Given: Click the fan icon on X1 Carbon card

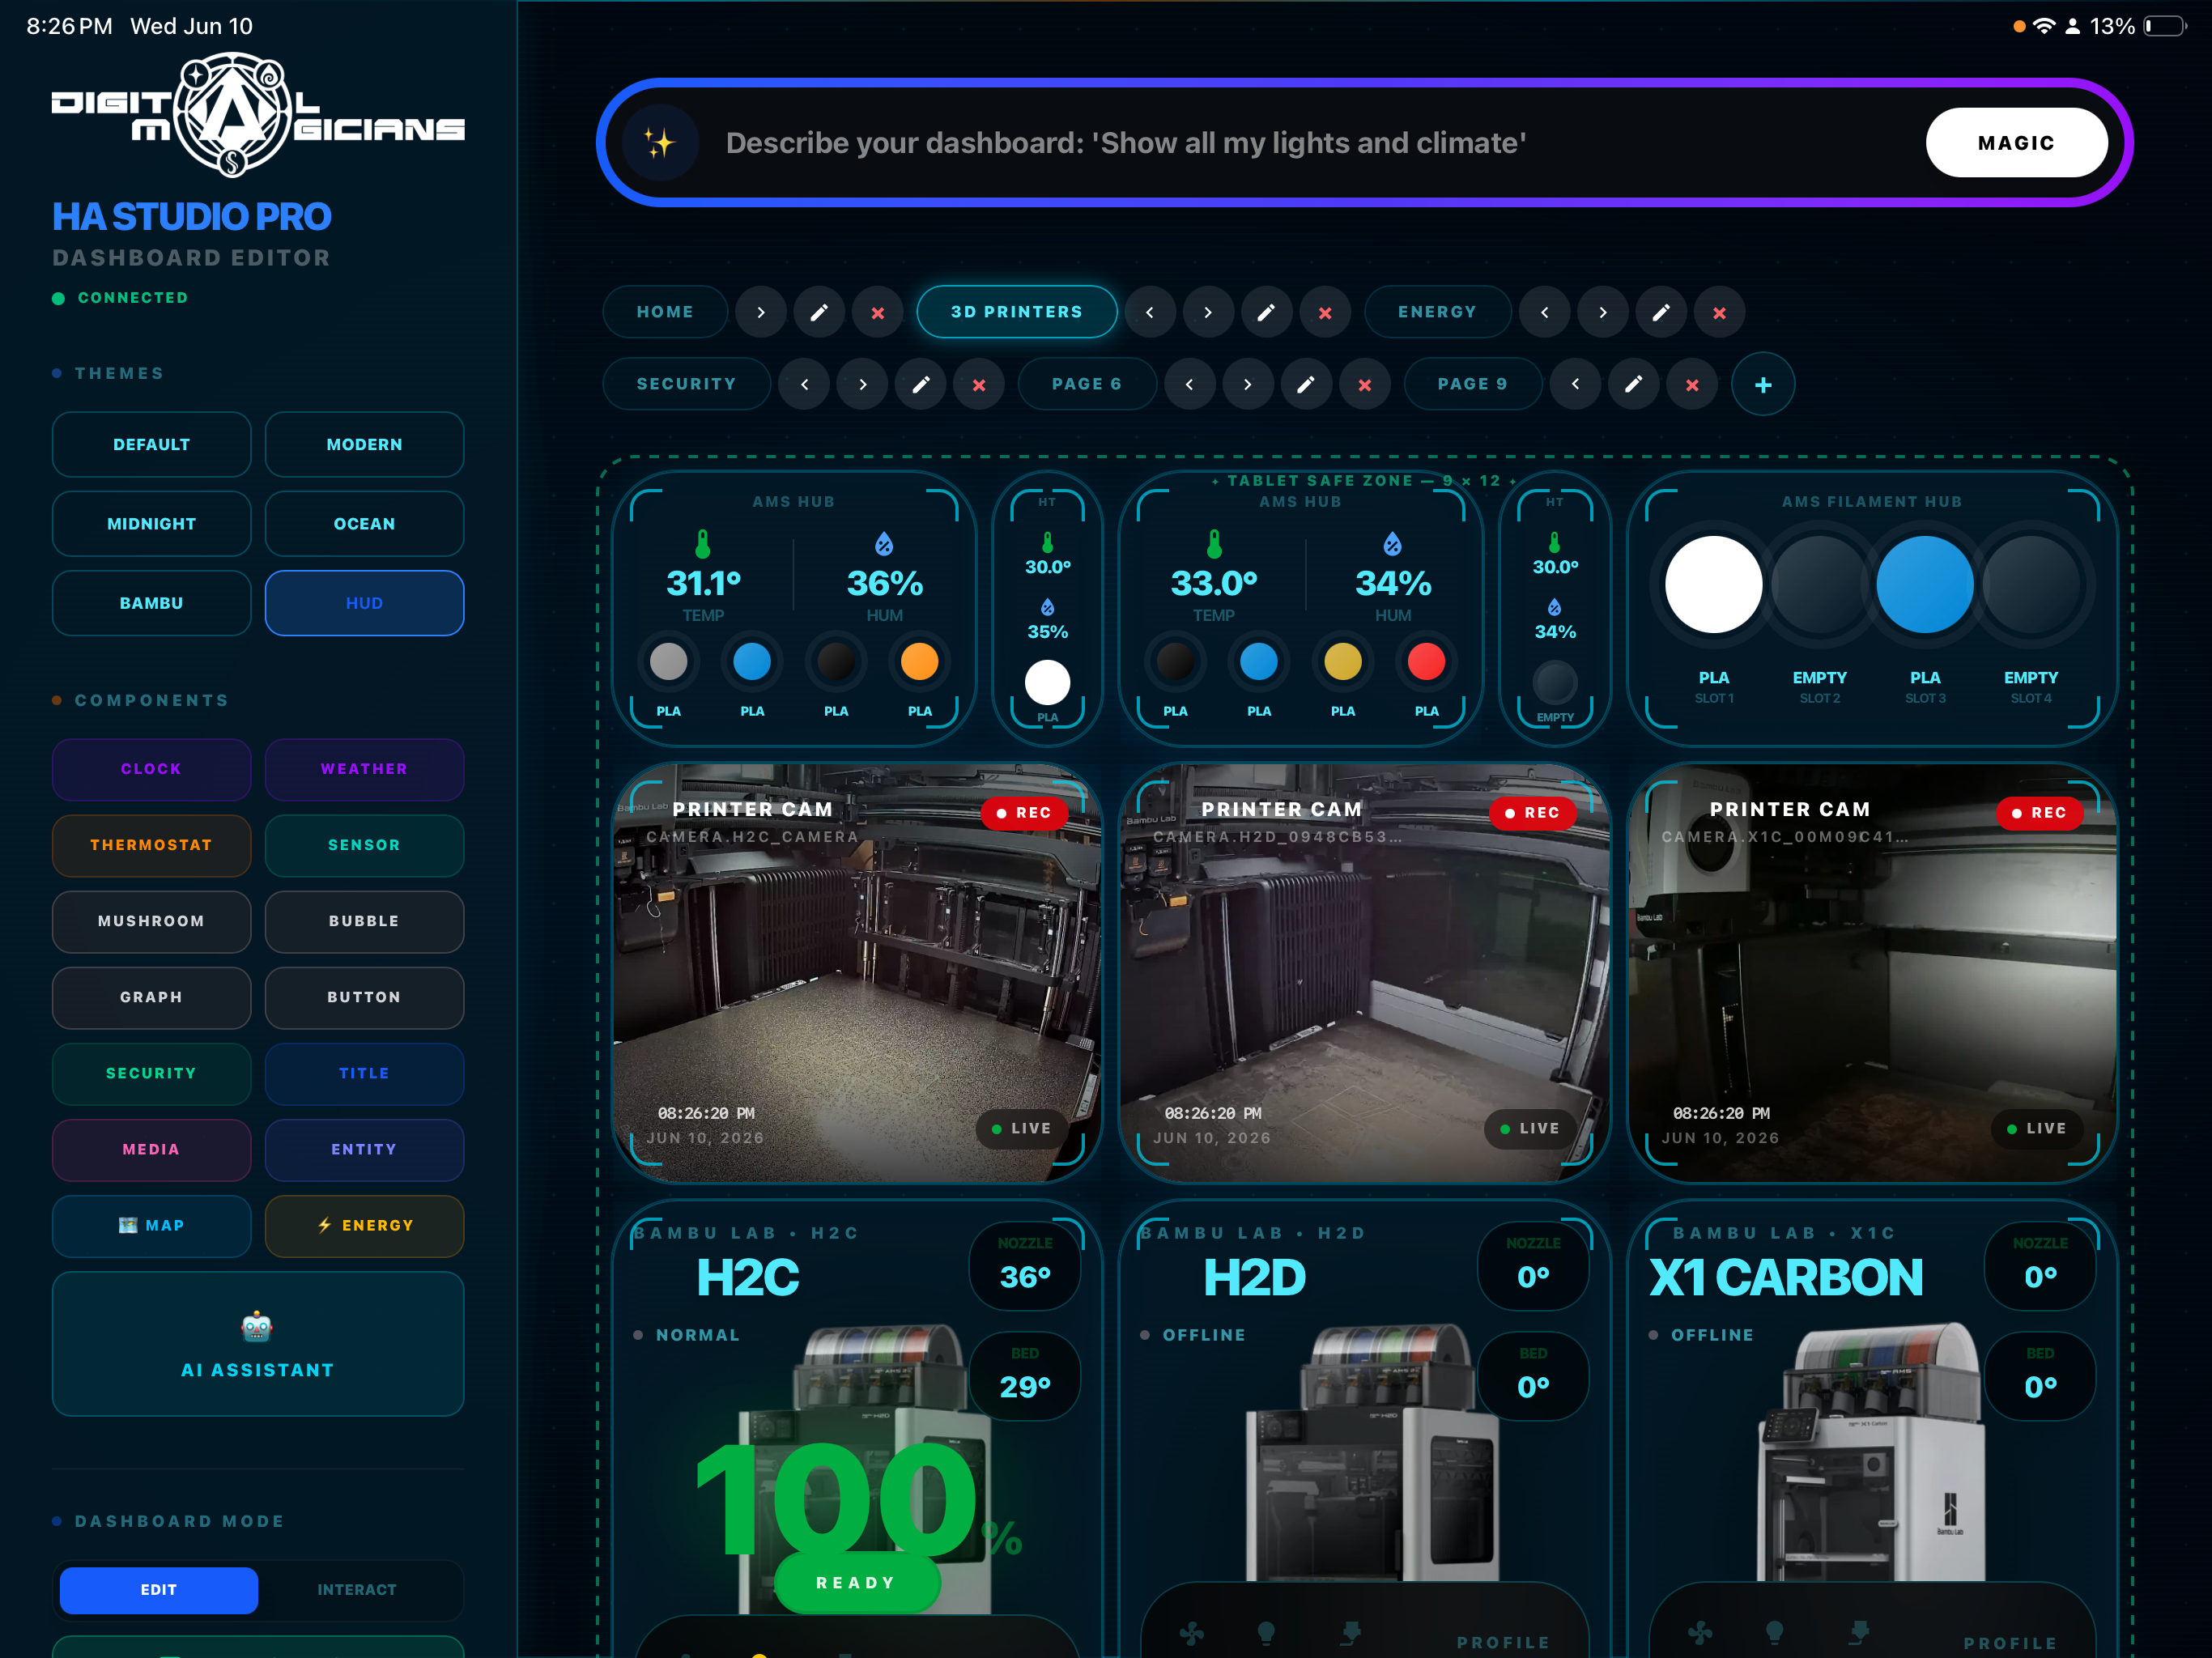Looking at the screenshot, I should point(1700,1634).
